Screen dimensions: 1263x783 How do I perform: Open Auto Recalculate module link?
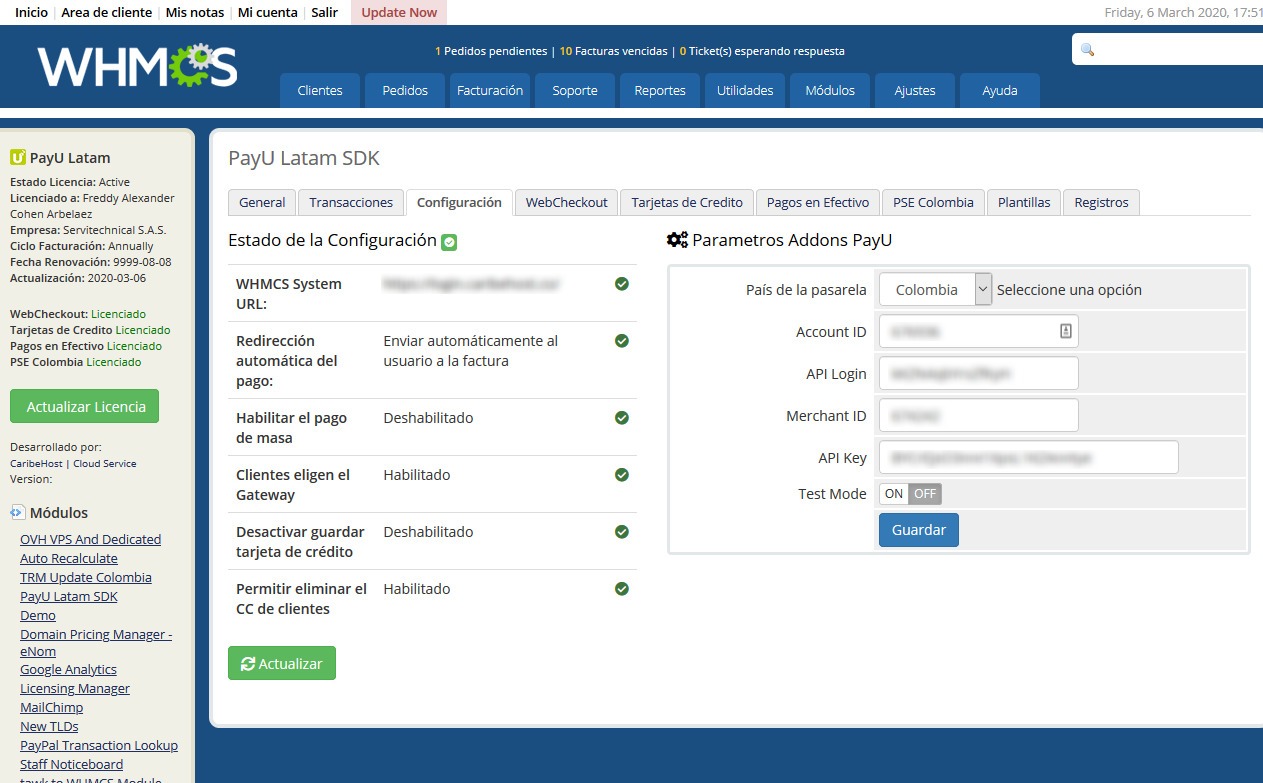69,558
